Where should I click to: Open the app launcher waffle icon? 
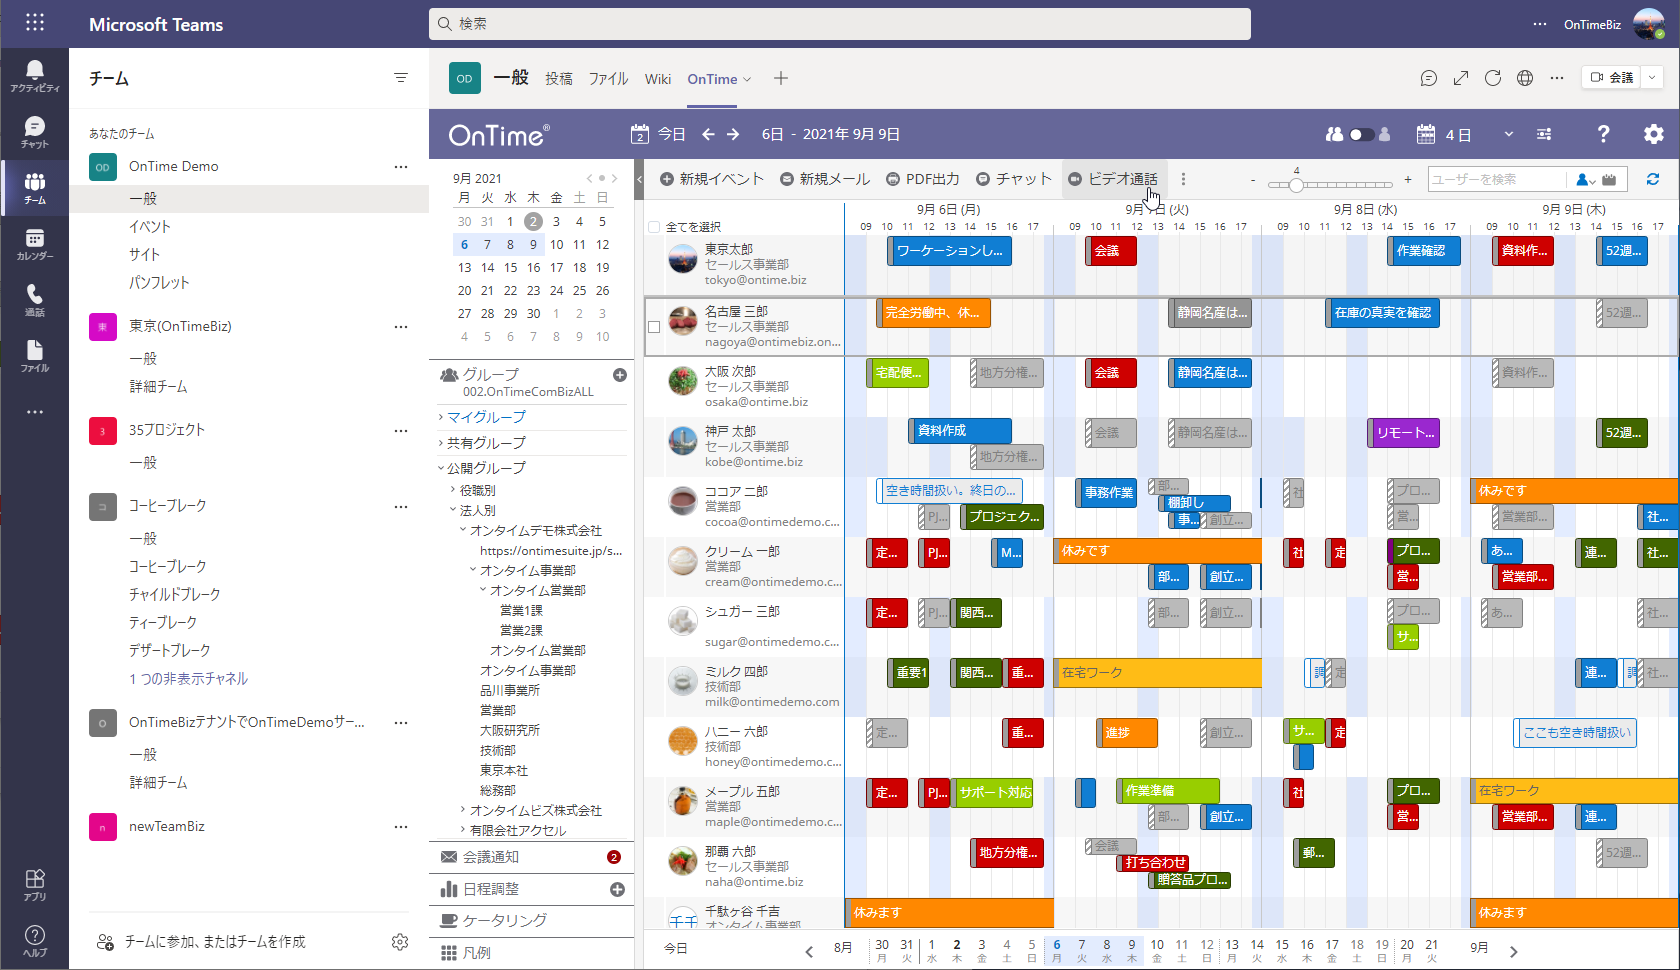point(35,23)
